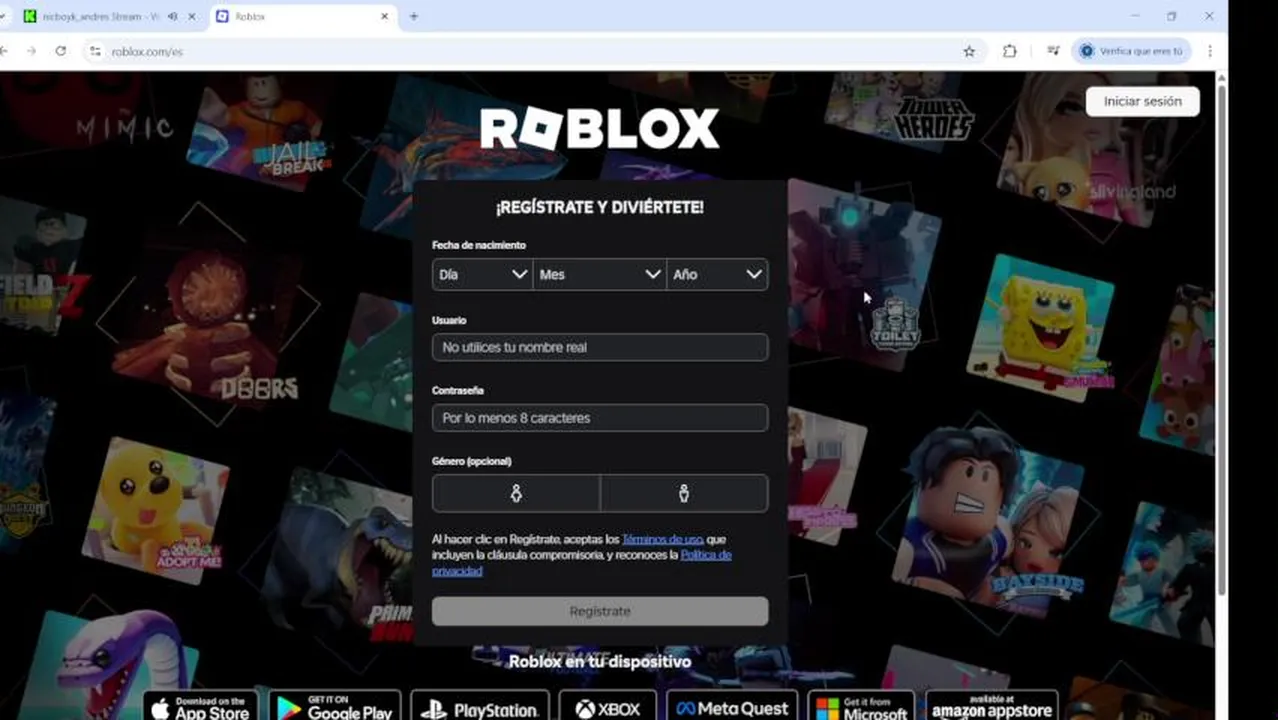Open the Microsoft store badge

pos(861,706)
